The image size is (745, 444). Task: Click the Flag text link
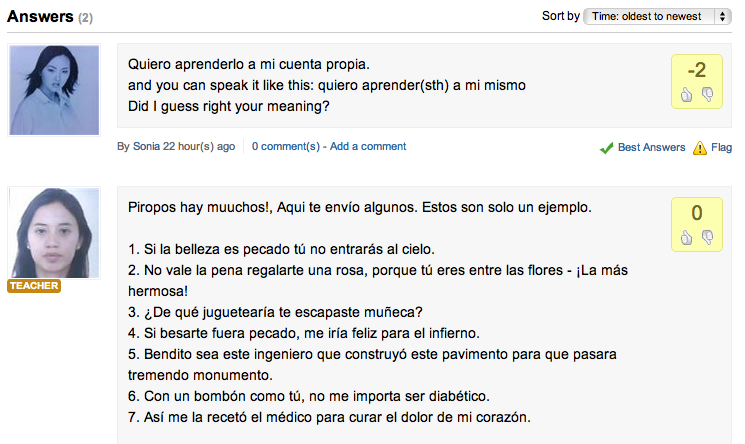tap(722, 147)
